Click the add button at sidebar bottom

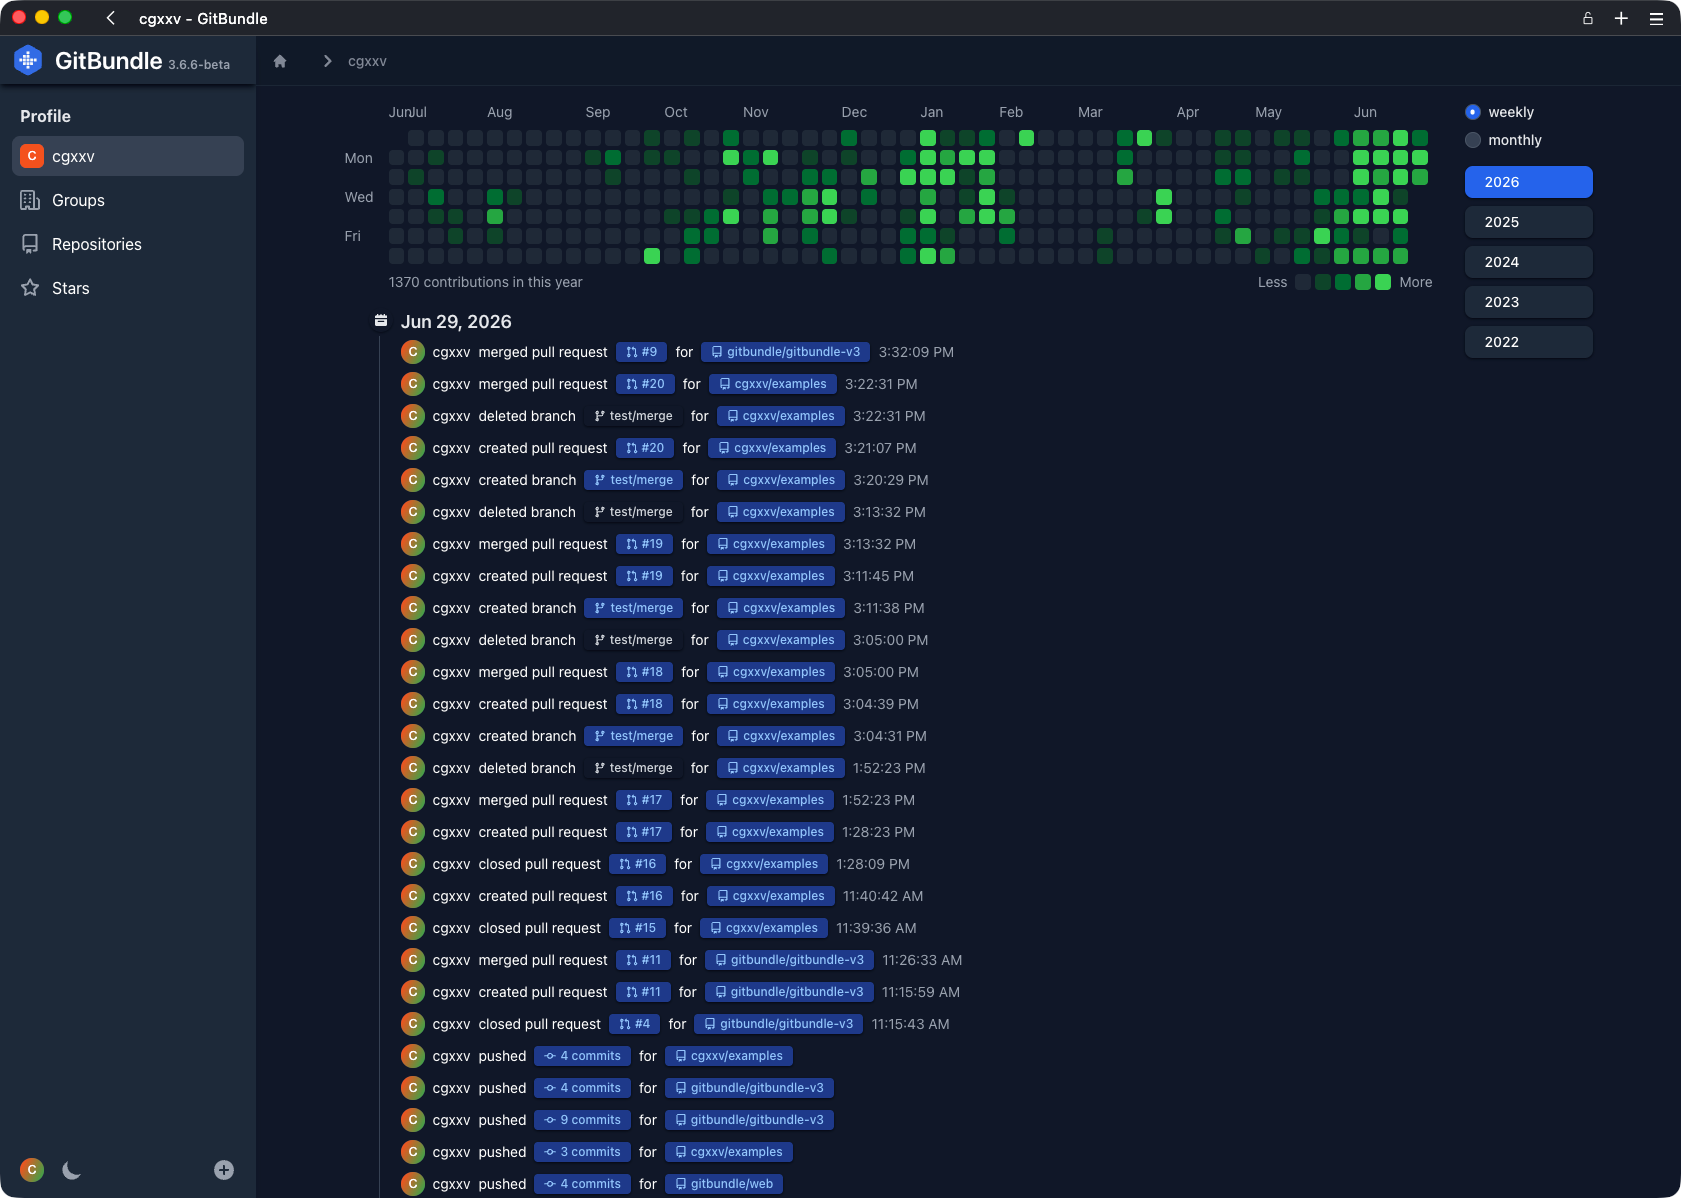coord(224,1170)
